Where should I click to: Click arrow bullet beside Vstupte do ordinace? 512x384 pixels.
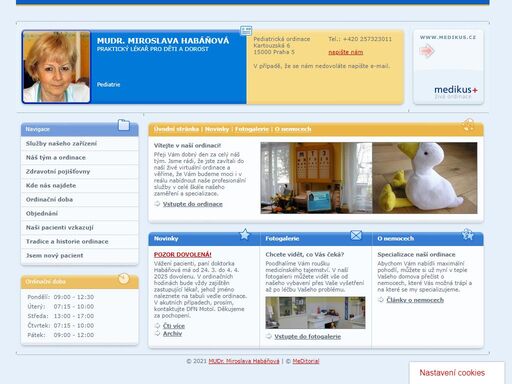(157, 204)
